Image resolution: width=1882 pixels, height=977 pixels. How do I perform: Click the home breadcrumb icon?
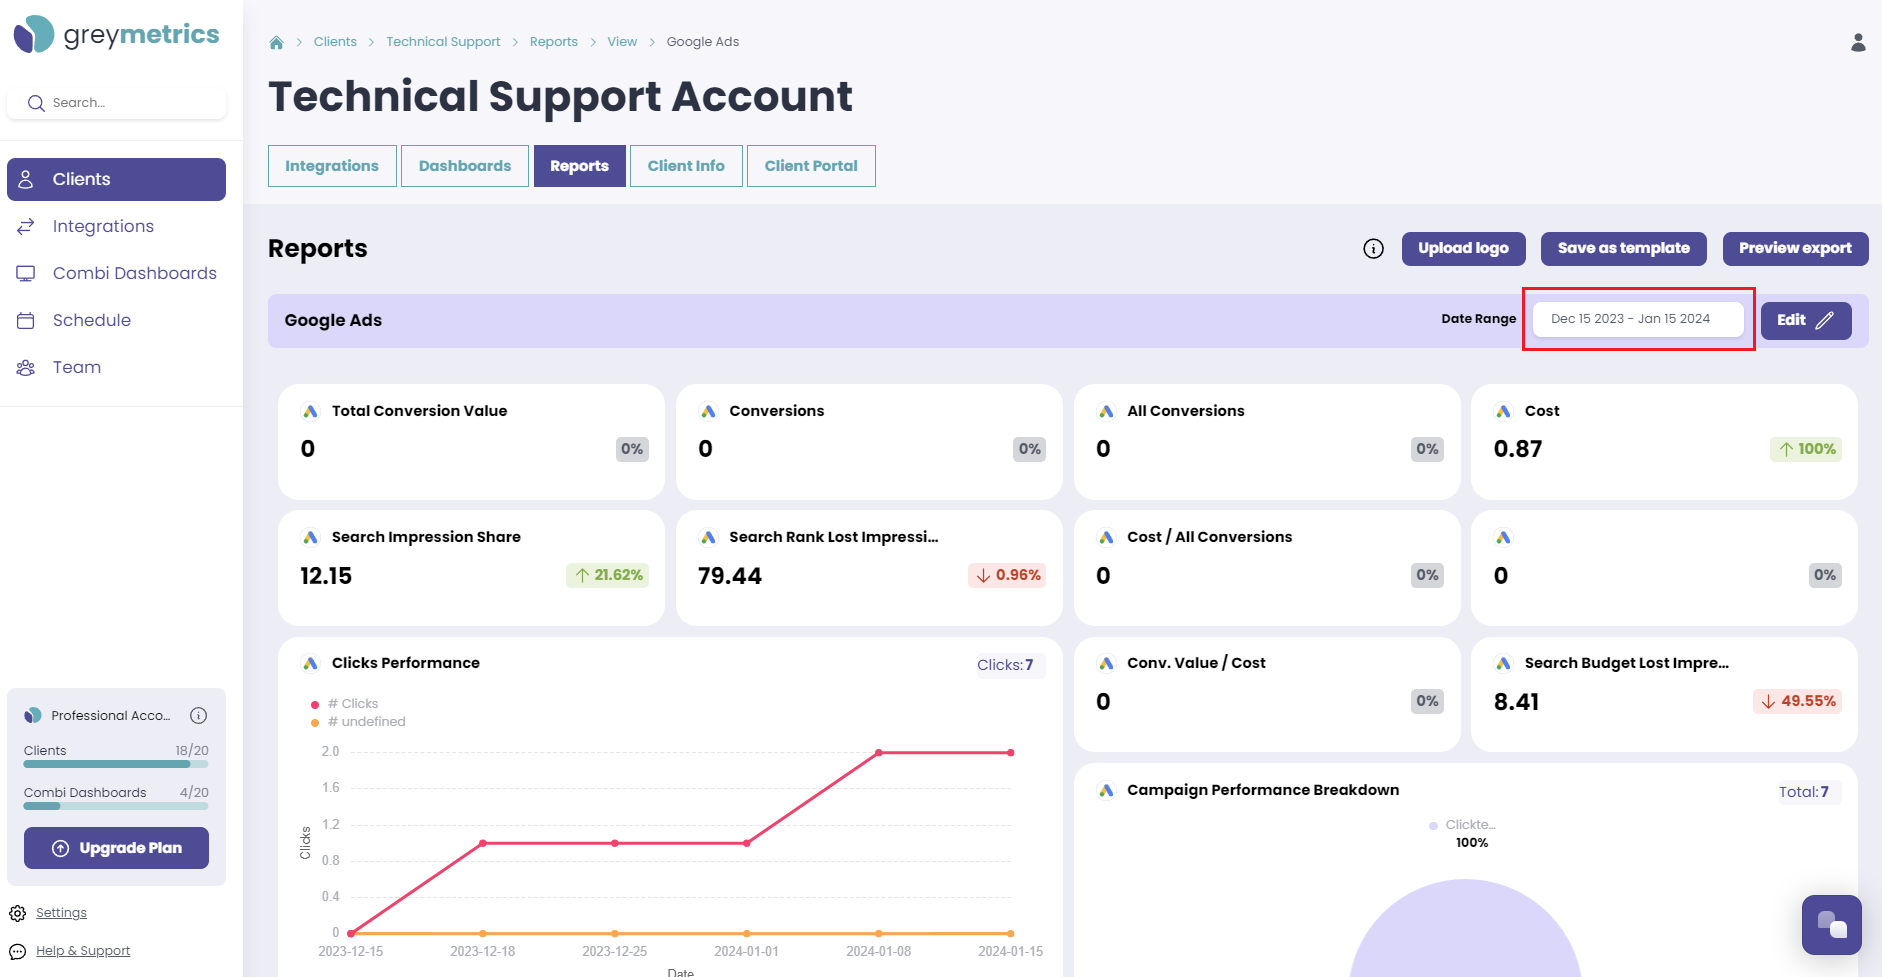pos(276,42)
